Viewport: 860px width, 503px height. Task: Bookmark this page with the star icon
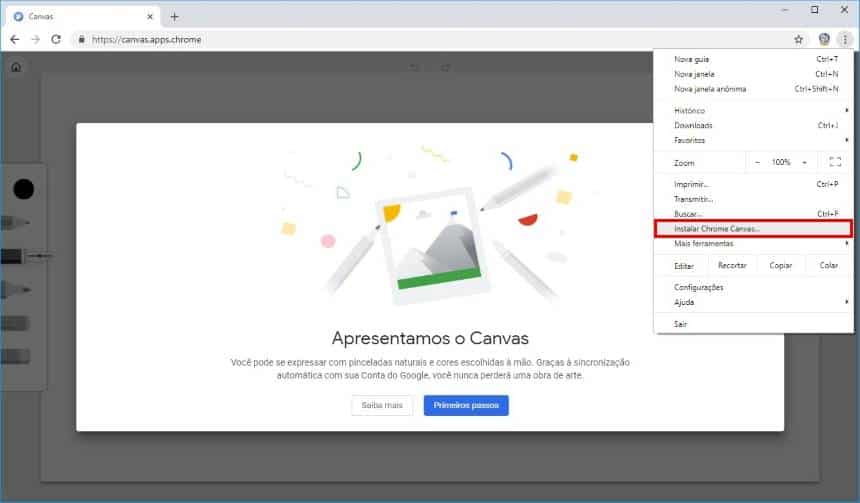coord(799,39)
